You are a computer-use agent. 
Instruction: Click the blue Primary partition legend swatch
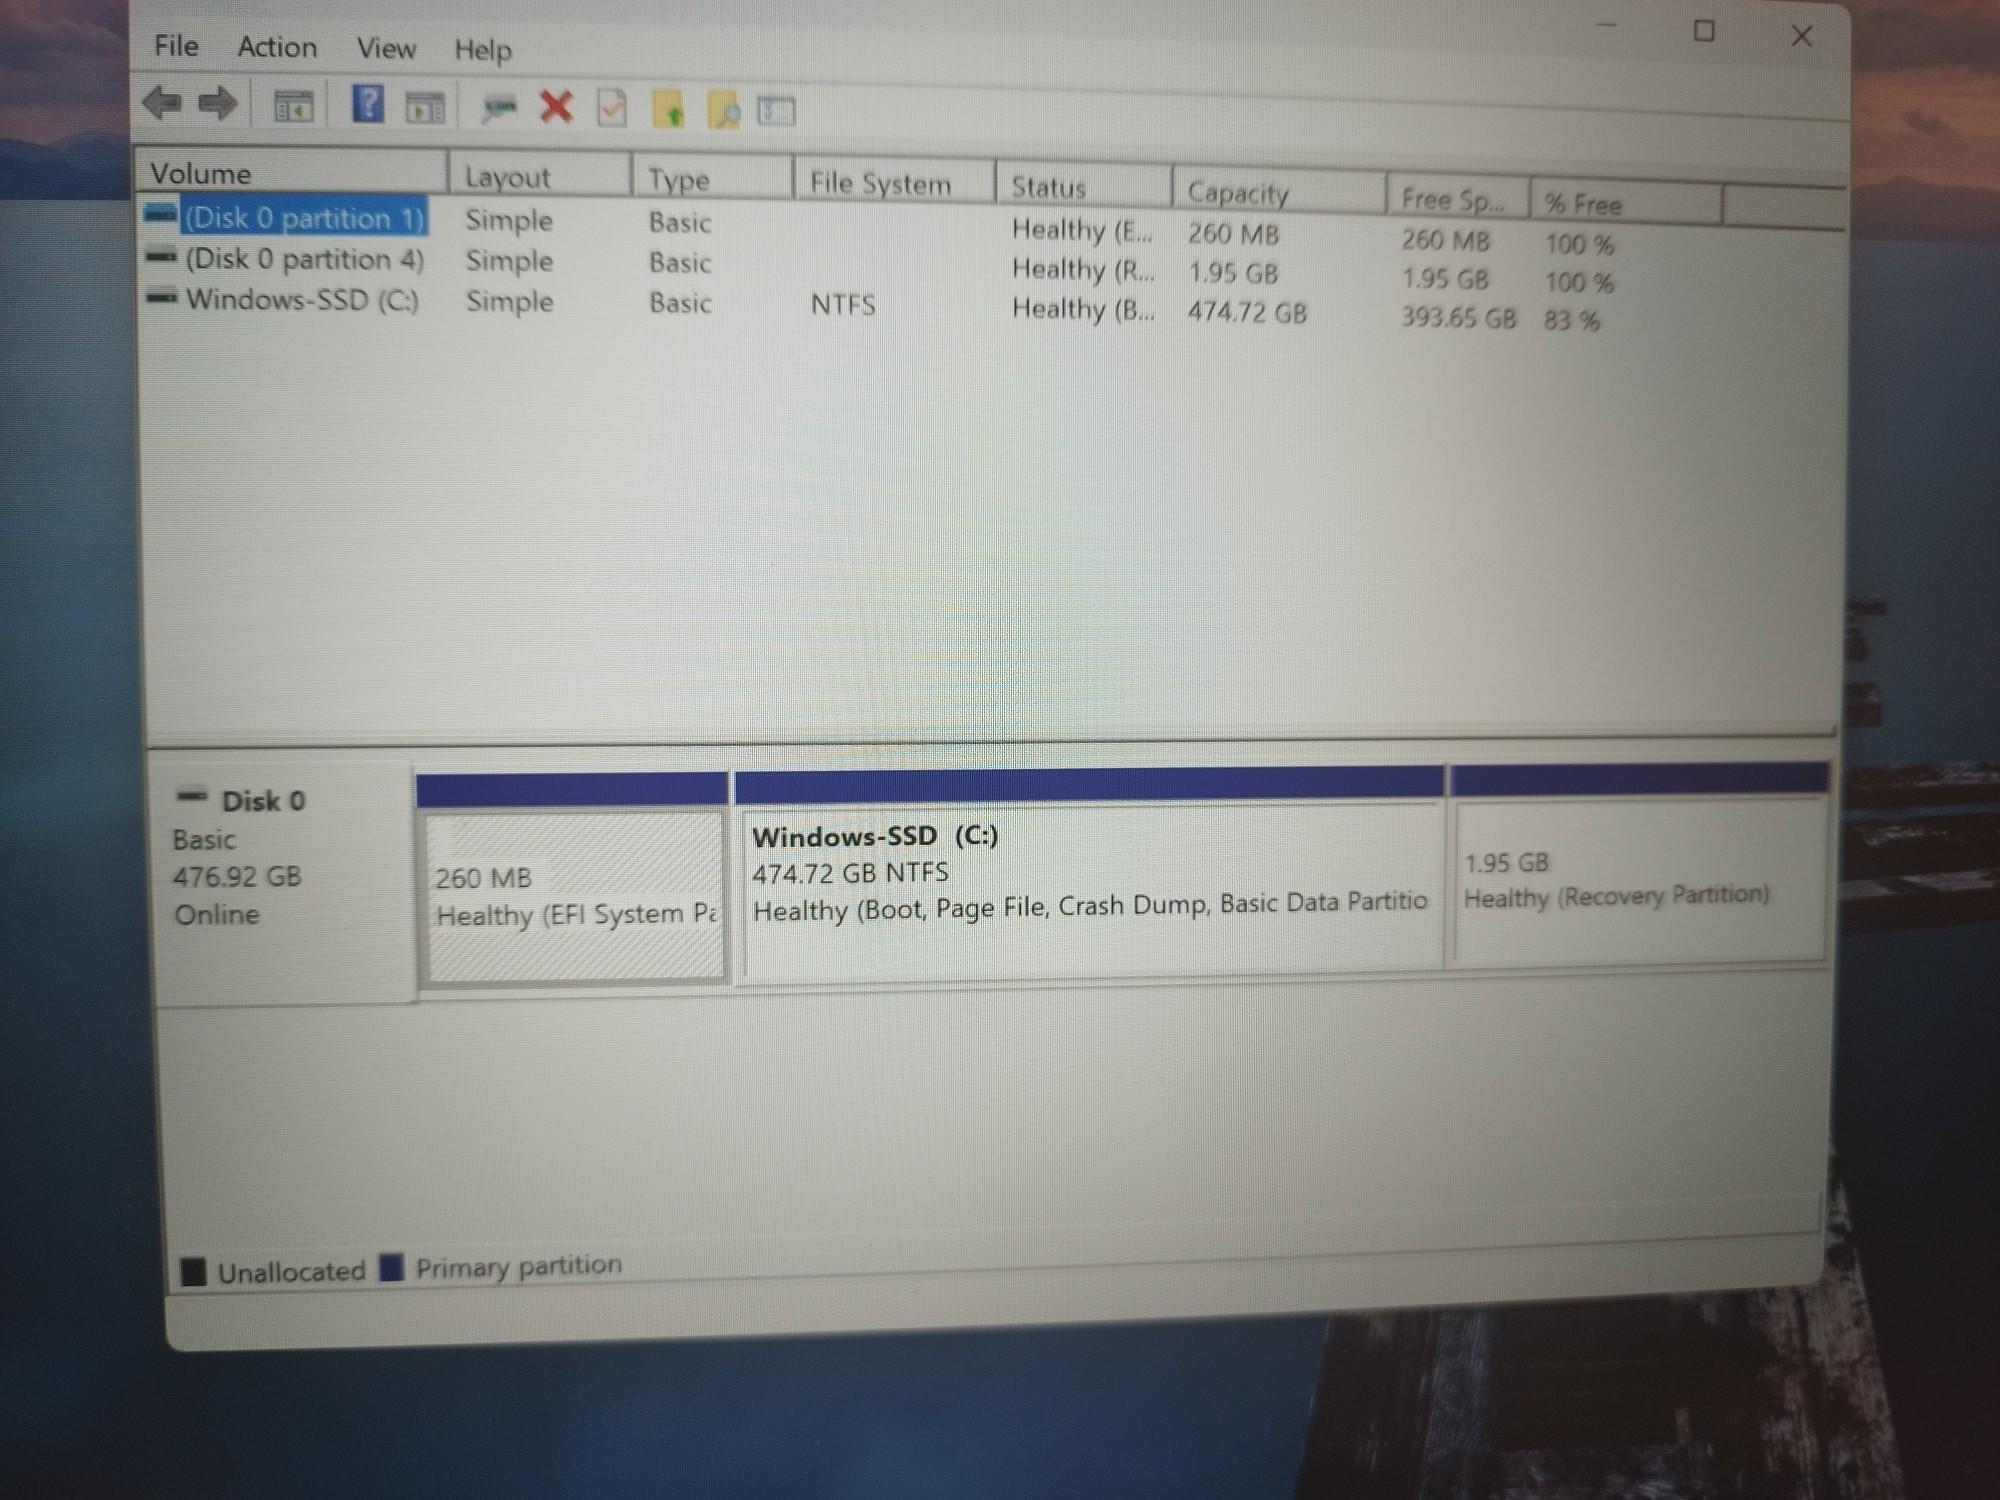tap(392, 1267)
